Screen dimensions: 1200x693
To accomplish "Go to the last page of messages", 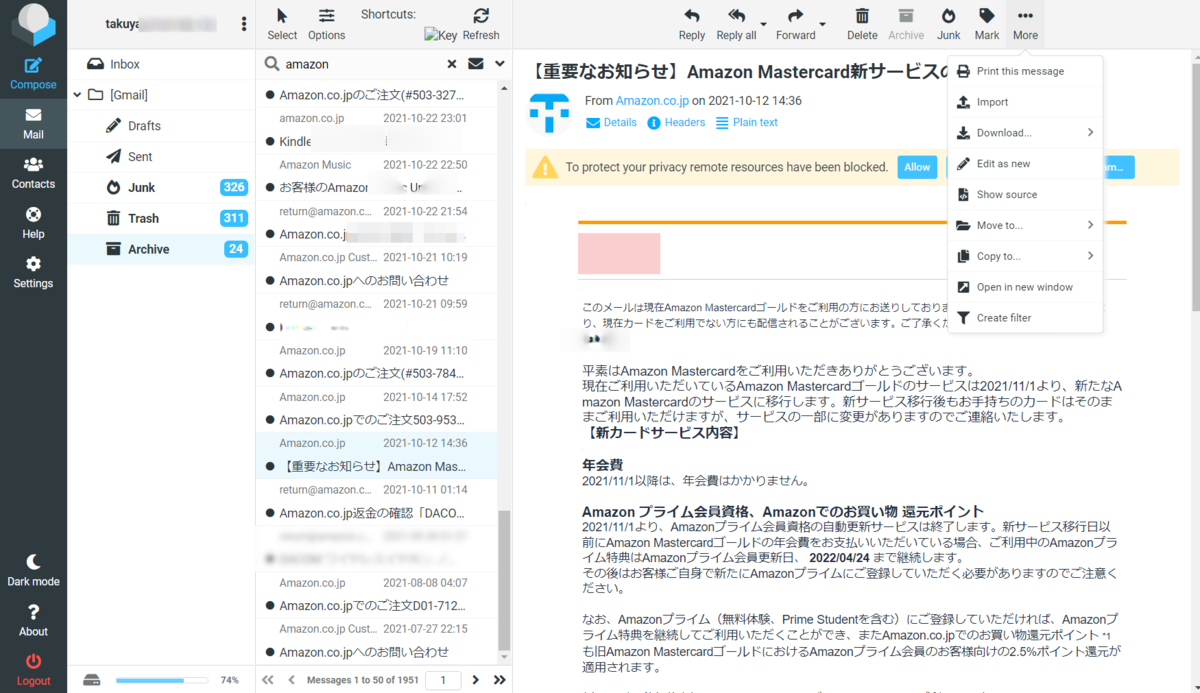I will tap(499, 680).
